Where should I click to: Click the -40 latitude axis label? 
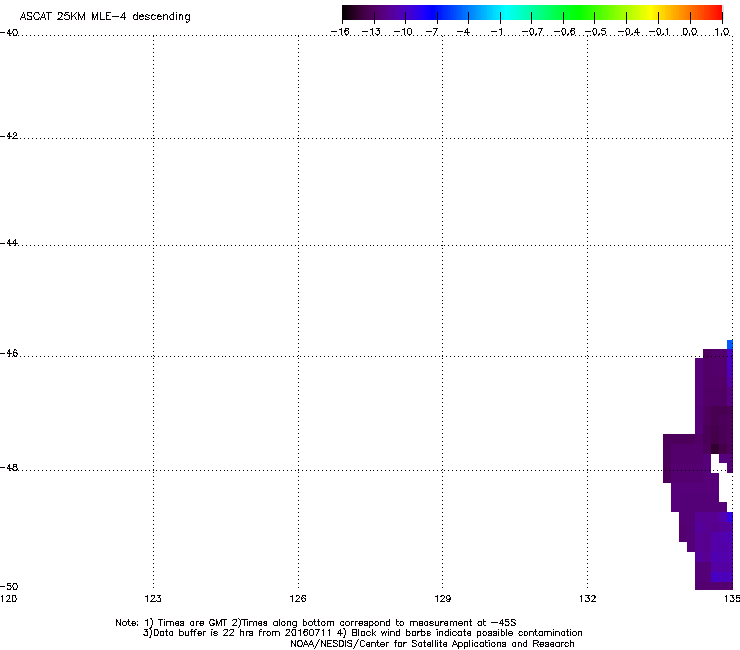(9, 33)
